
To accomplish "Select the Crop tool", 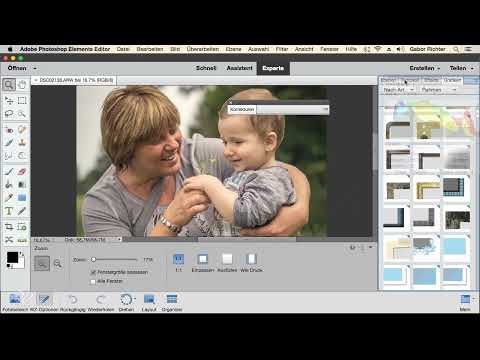I will (9, 227).
